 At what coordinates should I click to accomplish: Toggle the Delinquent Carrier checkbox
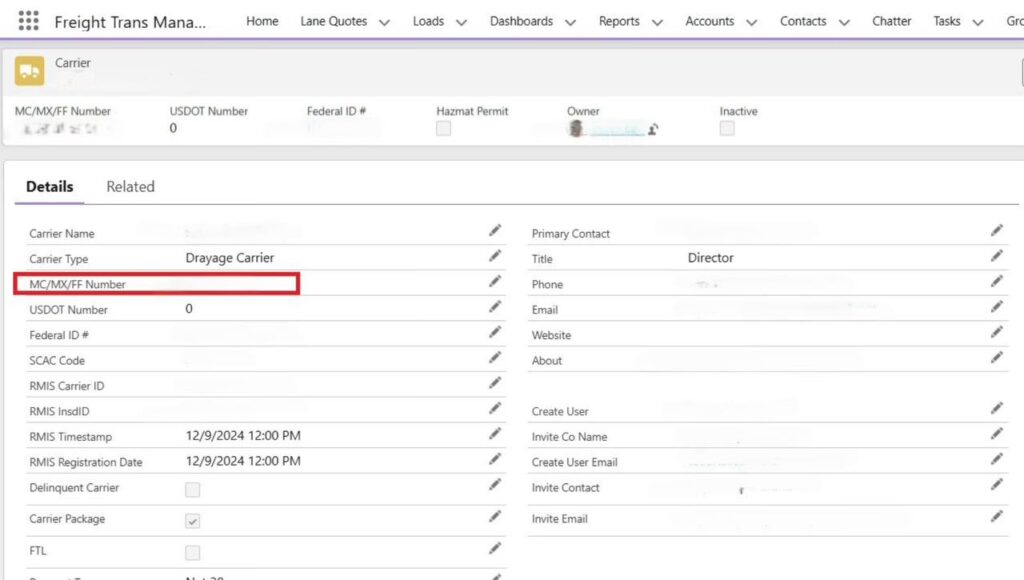pos(192,489)
